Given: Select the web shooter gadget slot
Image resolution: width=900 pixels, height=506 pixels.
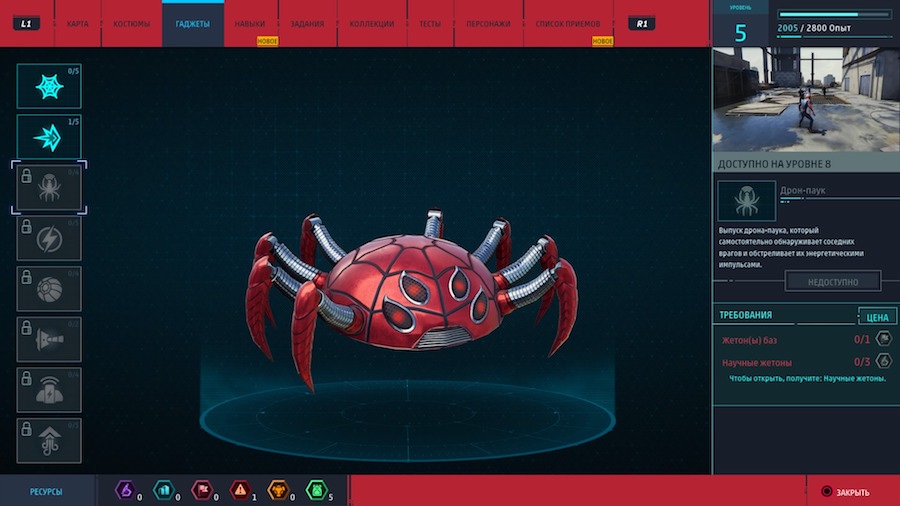Looking at the screenshot, I should pos(49,86).
